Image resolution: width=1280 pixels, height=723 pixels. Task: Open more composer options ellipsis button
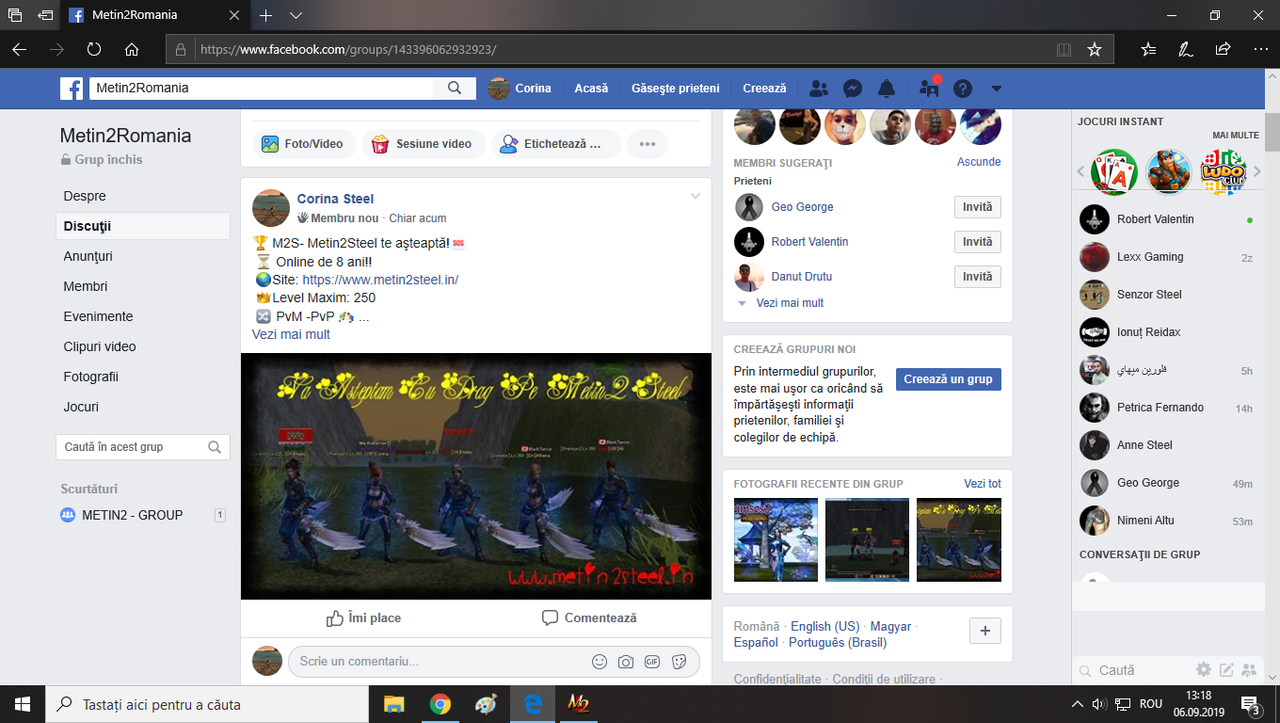647,144
